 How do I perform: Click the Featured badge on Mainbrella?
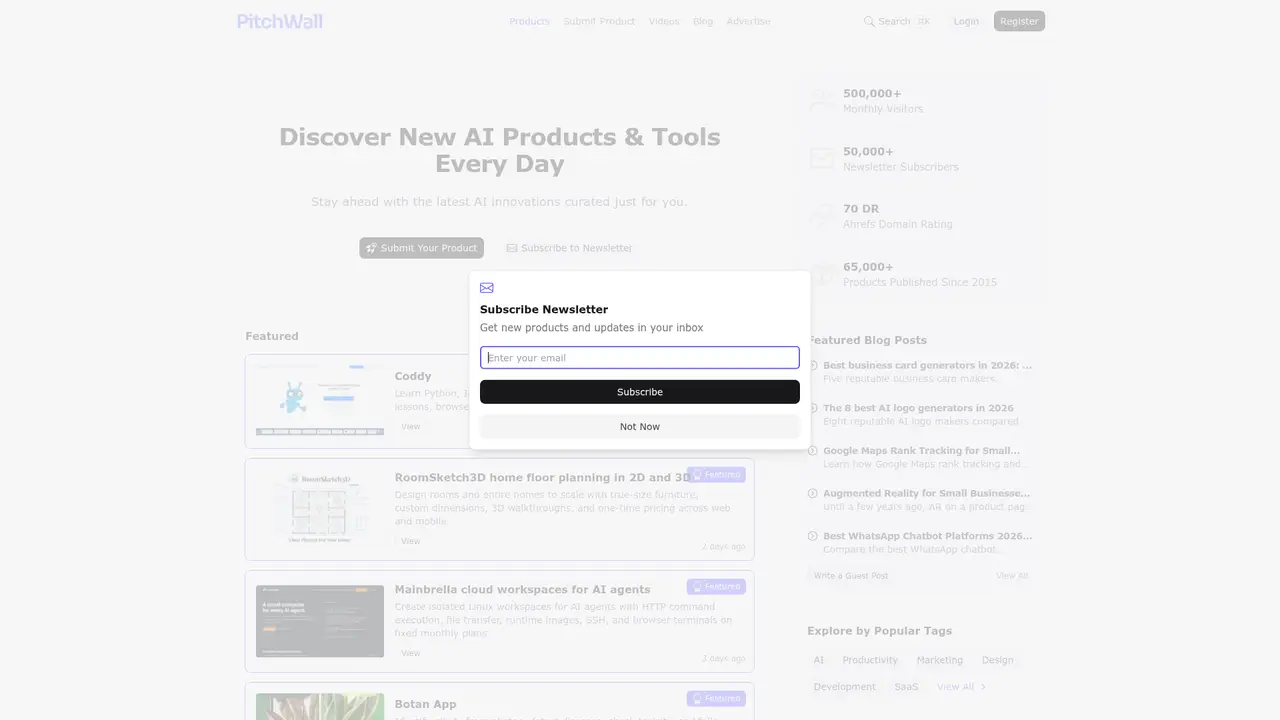(716, 587)
